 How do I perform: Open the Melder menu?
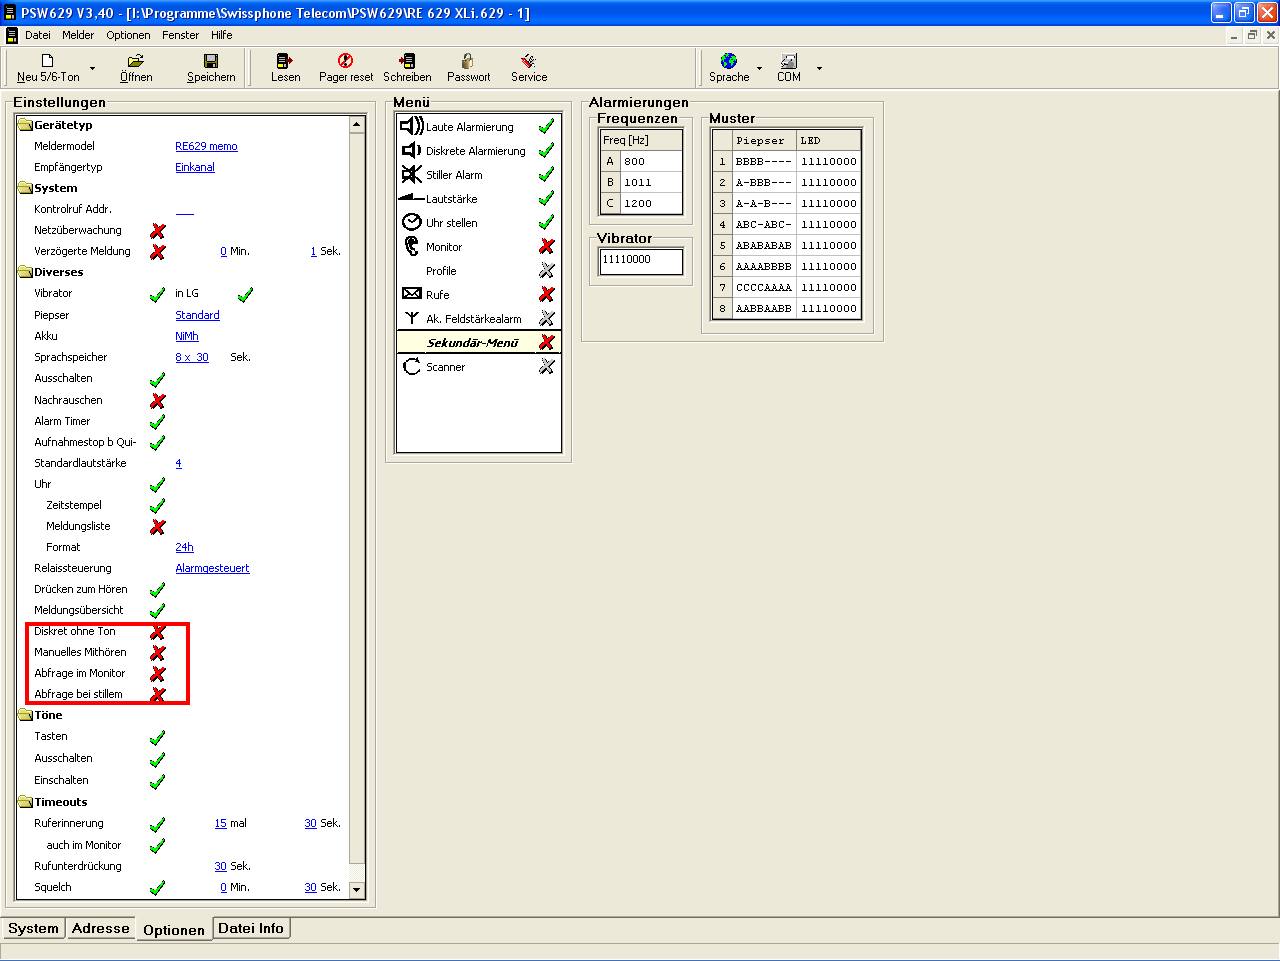(78, 35)
